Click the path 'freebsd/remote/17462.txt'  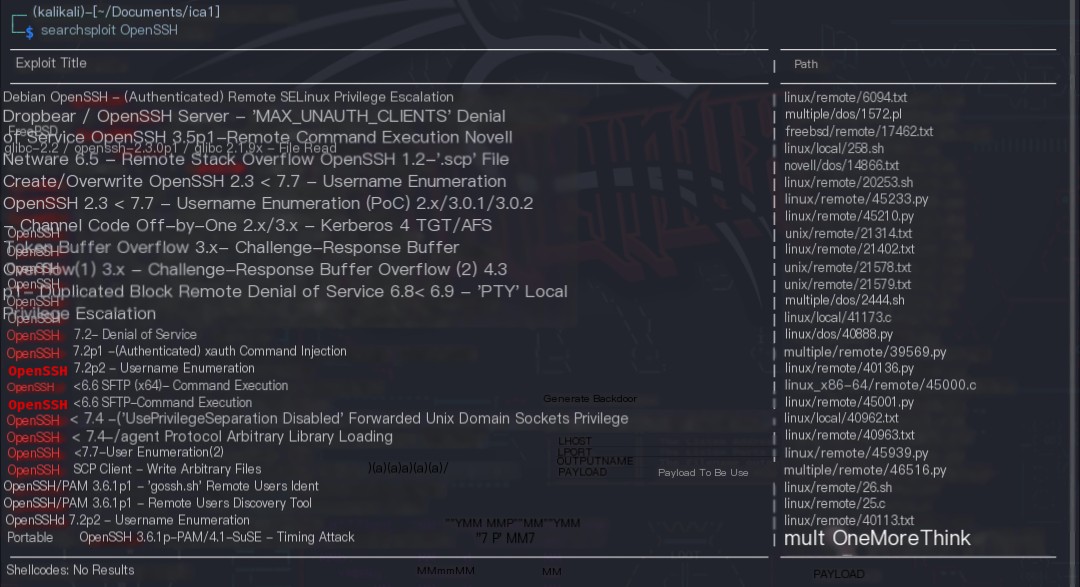pyautogui.click(x=859, y=132)
